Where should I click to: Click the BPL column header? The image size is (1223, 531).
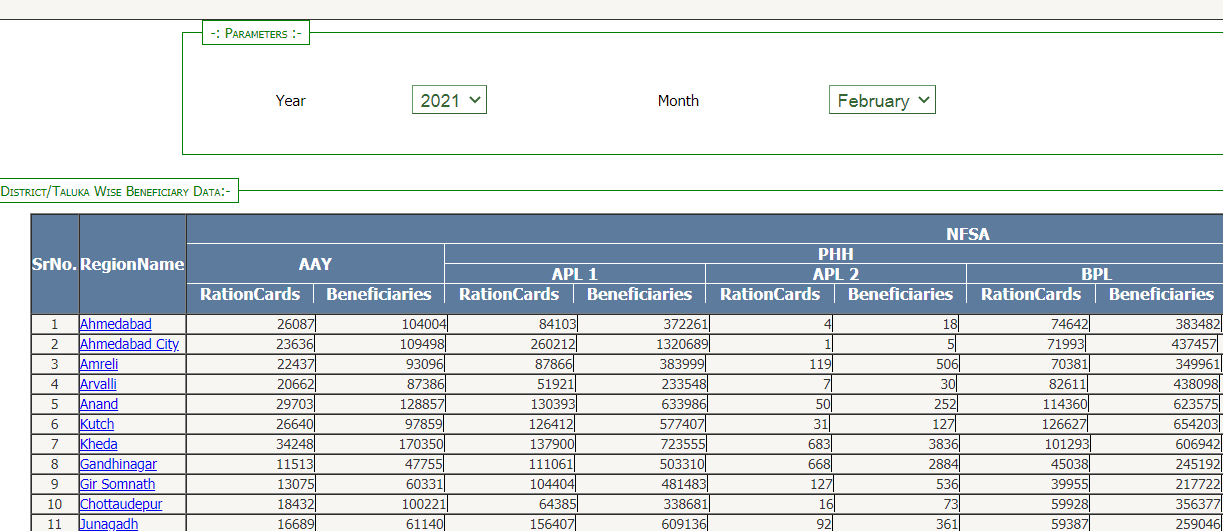pyautogui.click(x=1096, y=274)
